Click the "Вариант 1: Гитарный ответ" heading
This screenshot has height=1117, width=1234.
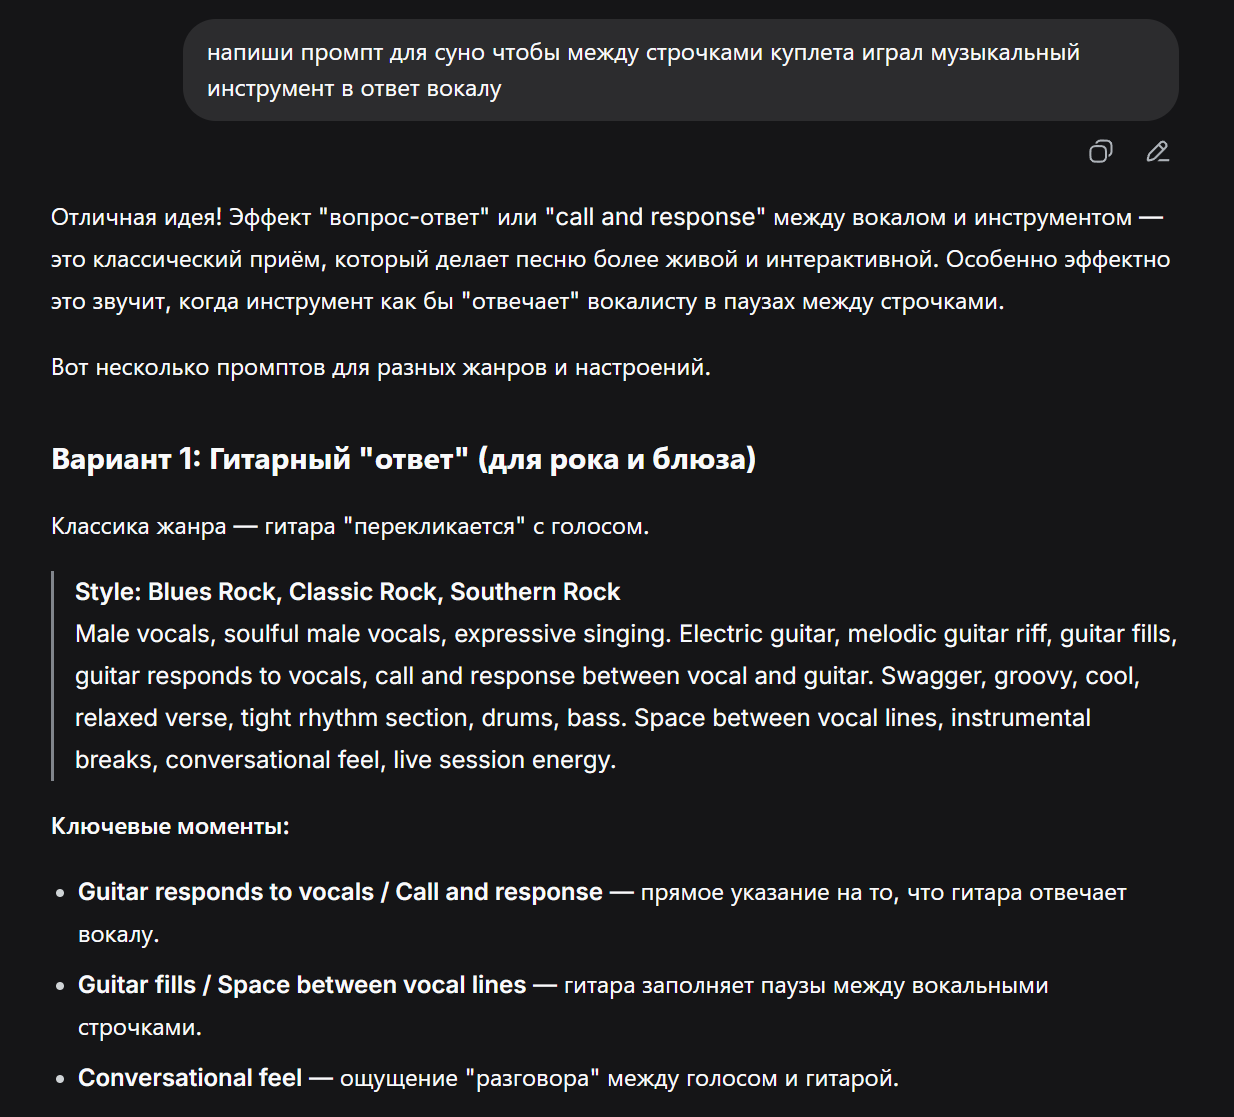pos(403,459)
